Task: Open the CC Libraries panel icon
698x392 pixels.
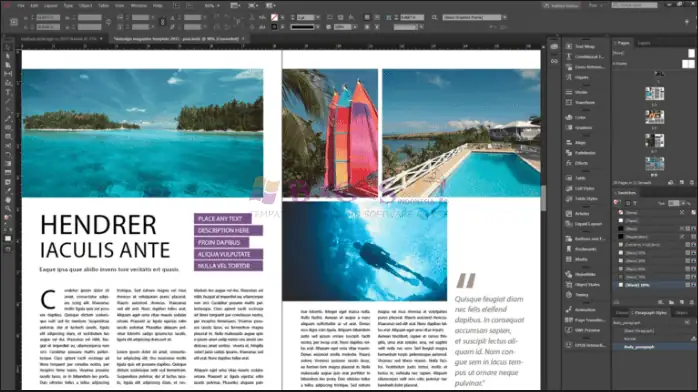Action: coord(554,46)
